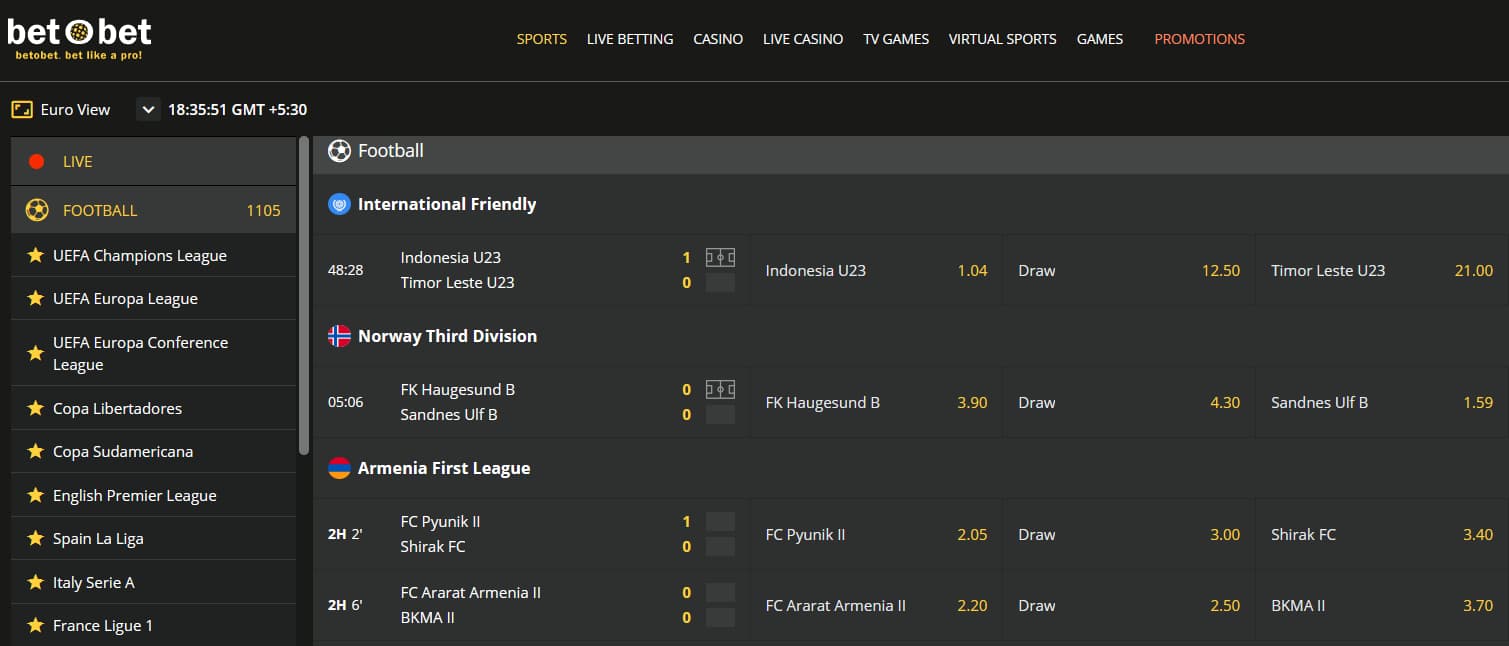Bet on Draw at 12.50

[x=1129, y=270]
